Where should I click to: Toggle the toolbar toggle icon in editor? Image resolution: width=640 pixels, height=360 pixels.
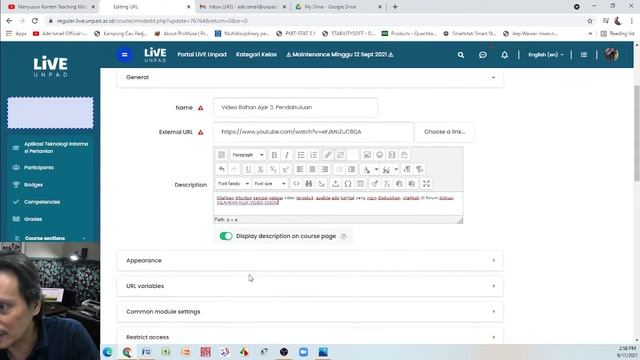[x=222, y=155]
